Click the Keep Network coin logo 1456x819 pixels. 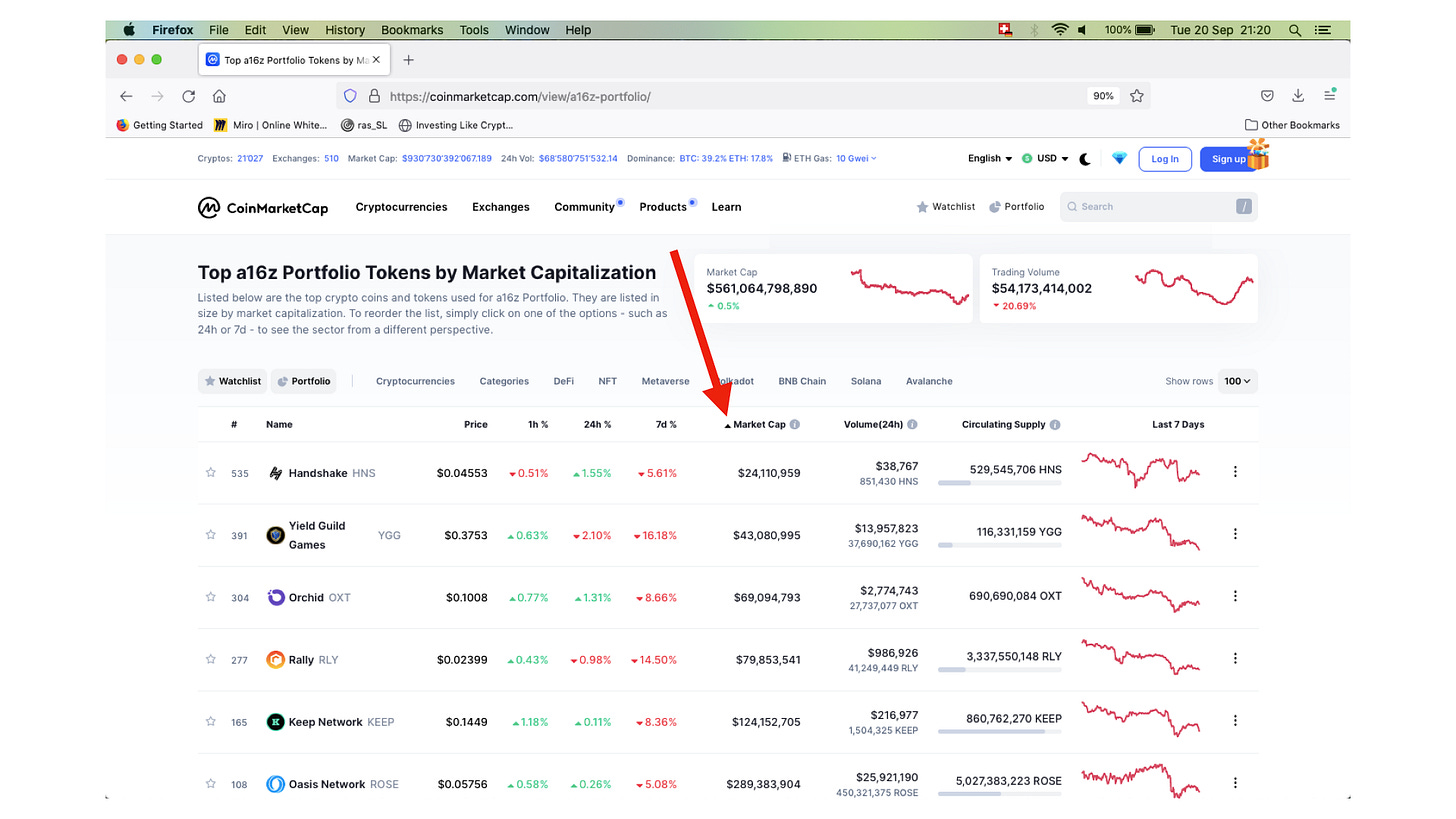click(276, 722)
